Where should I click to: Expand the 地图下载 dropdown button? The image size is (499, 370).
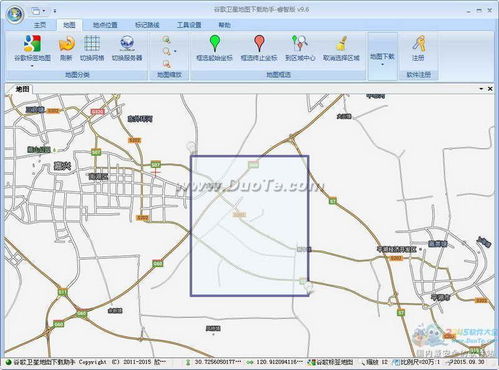click(x=382, y=56)
